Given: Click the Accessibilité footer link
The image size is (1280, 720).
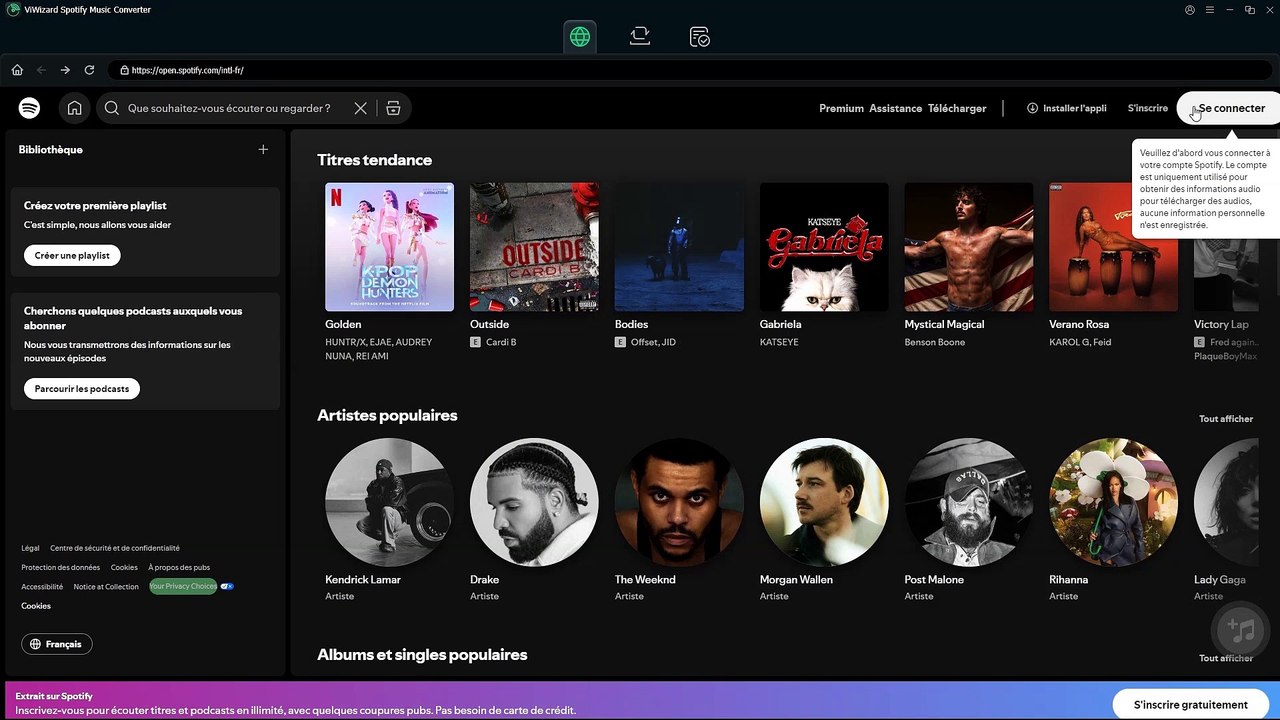Looking at the screenshot, I should pyautogui.click(x=42, y=586).
